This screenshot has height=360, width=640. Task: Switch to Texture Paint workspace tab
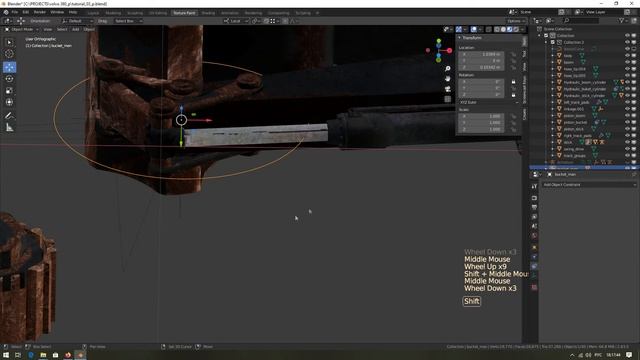[x=184, y=13]
